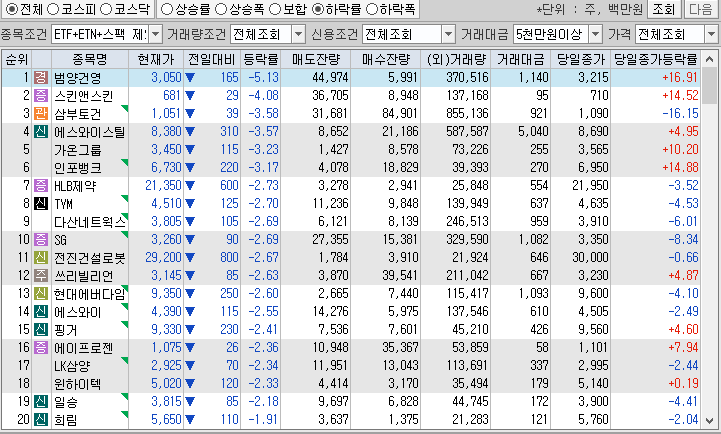This screenshot has height=434, width=721.
Task: Click the vertical scrollbar thumb
Action: [x=710, y=85]
